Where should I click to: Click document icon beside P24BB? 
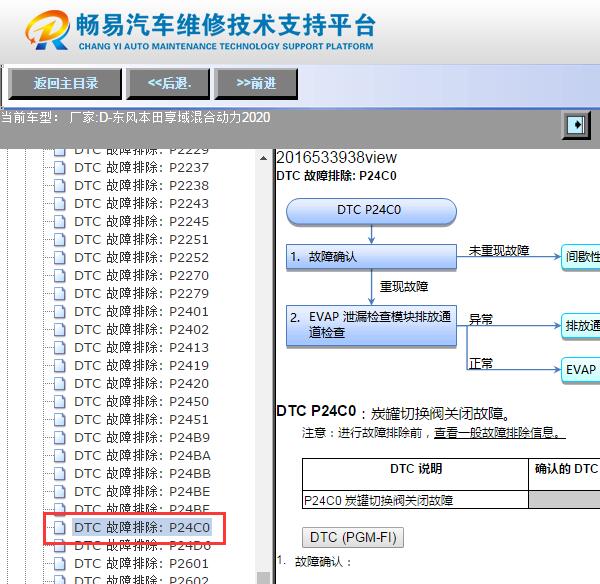tap(59, 473)
